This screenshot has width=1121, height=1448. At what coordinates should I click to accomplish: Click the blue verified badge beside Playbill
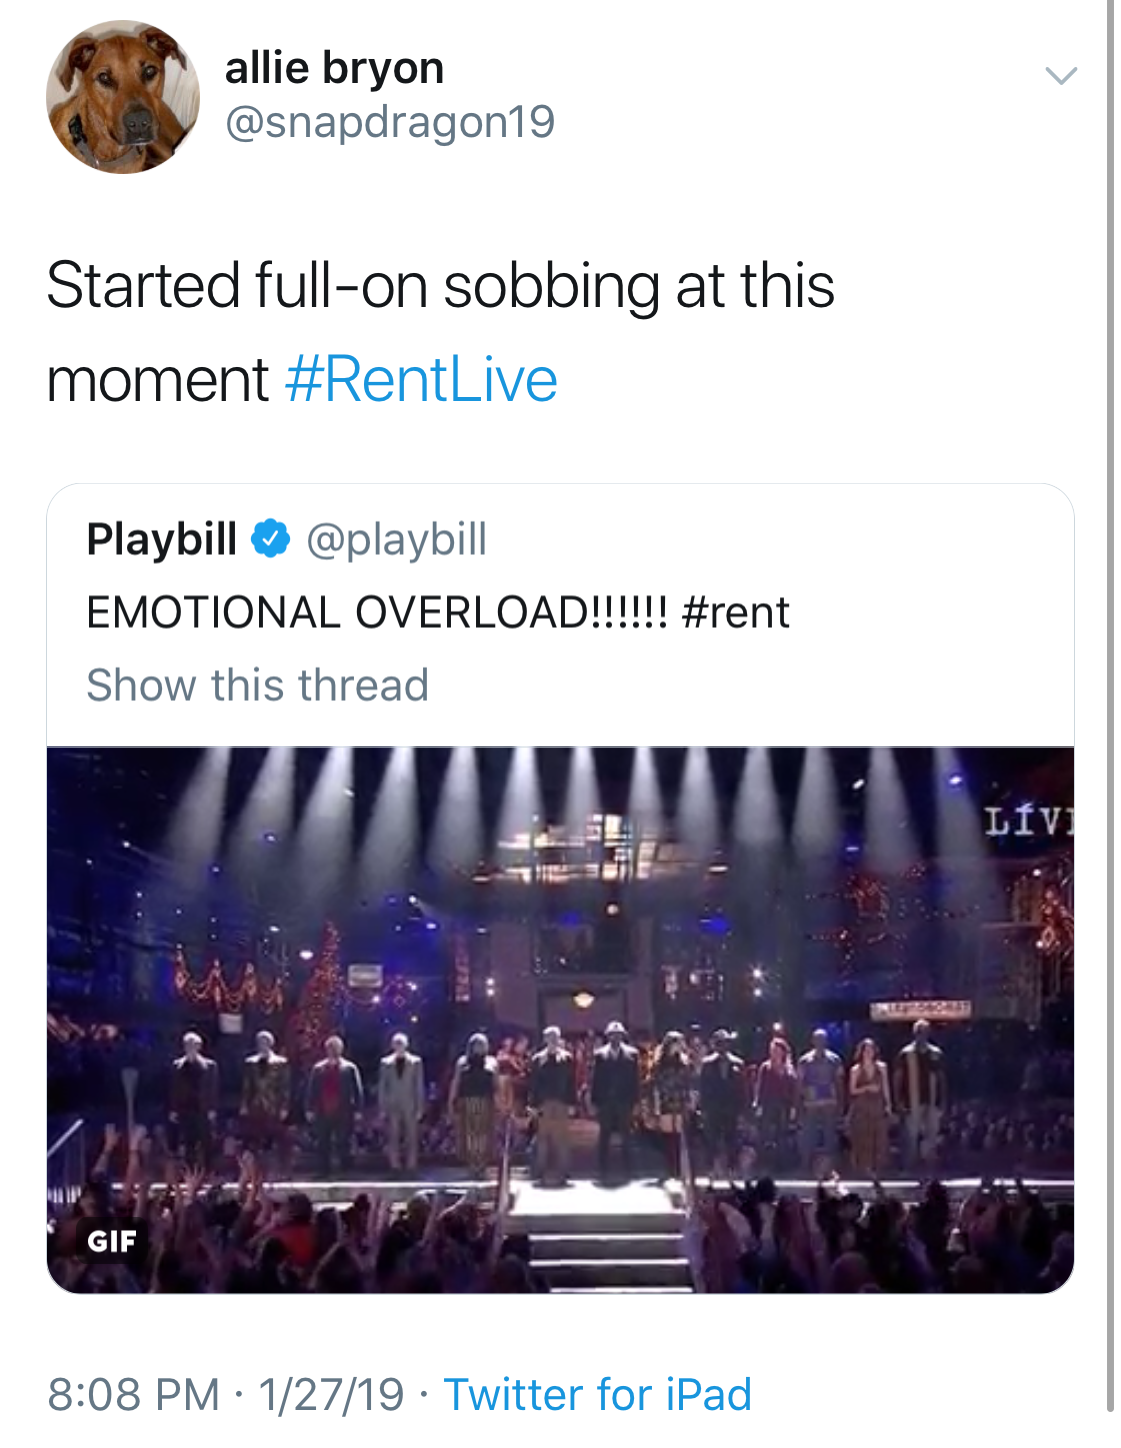(x=270, y=539)
